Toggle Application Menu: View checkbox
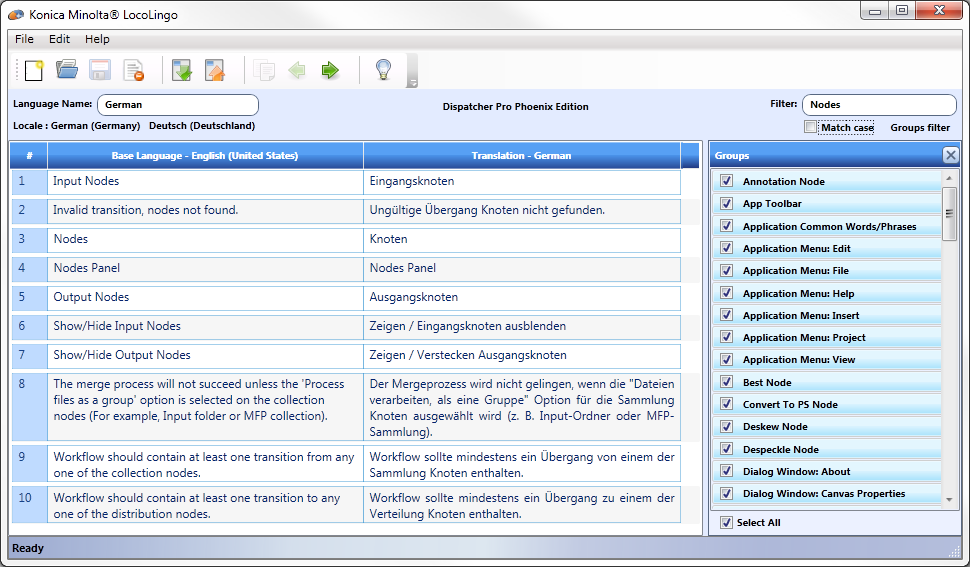 727,359
